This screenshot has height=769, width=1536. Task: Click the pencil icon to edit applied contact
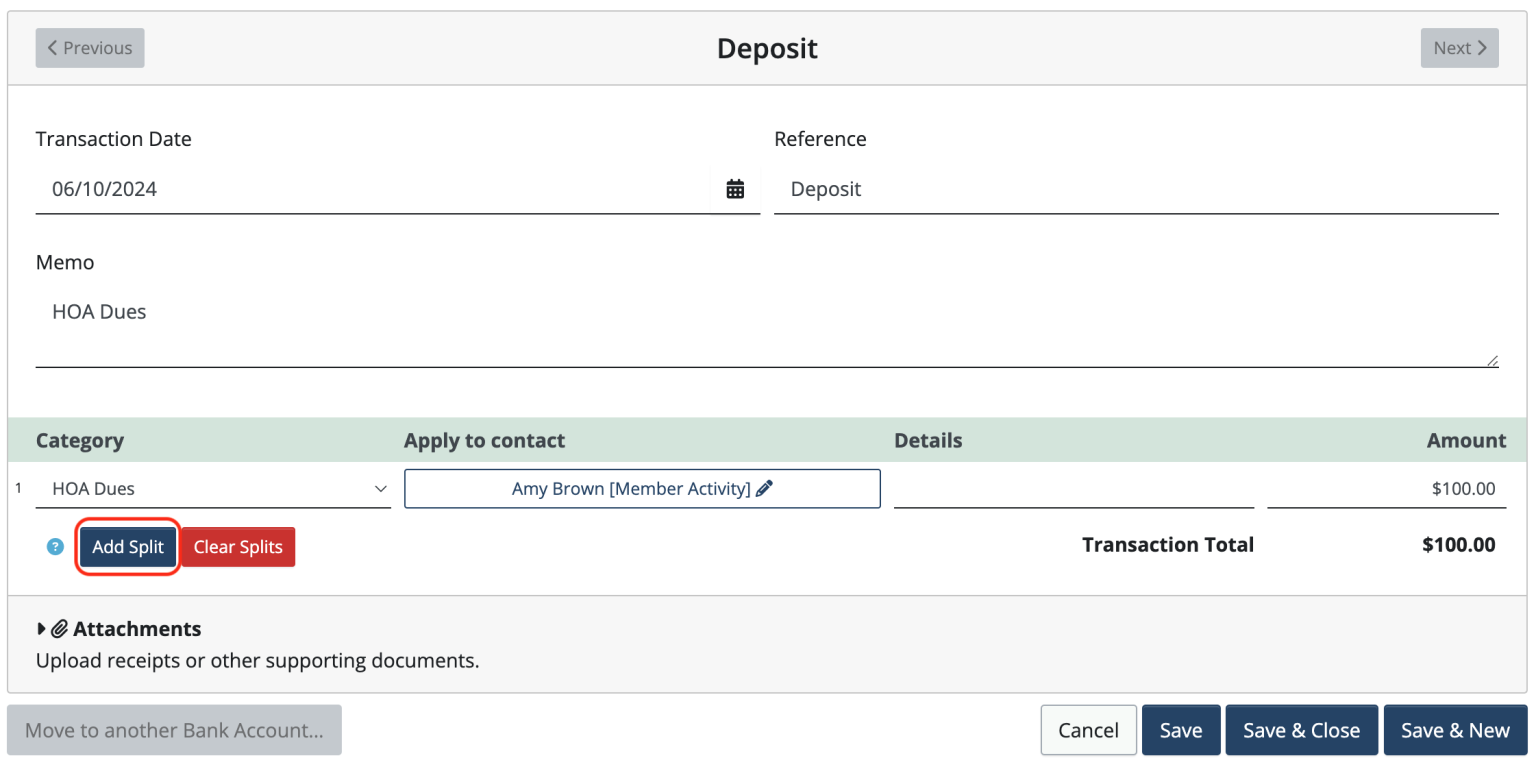click(x=764, y=488)
